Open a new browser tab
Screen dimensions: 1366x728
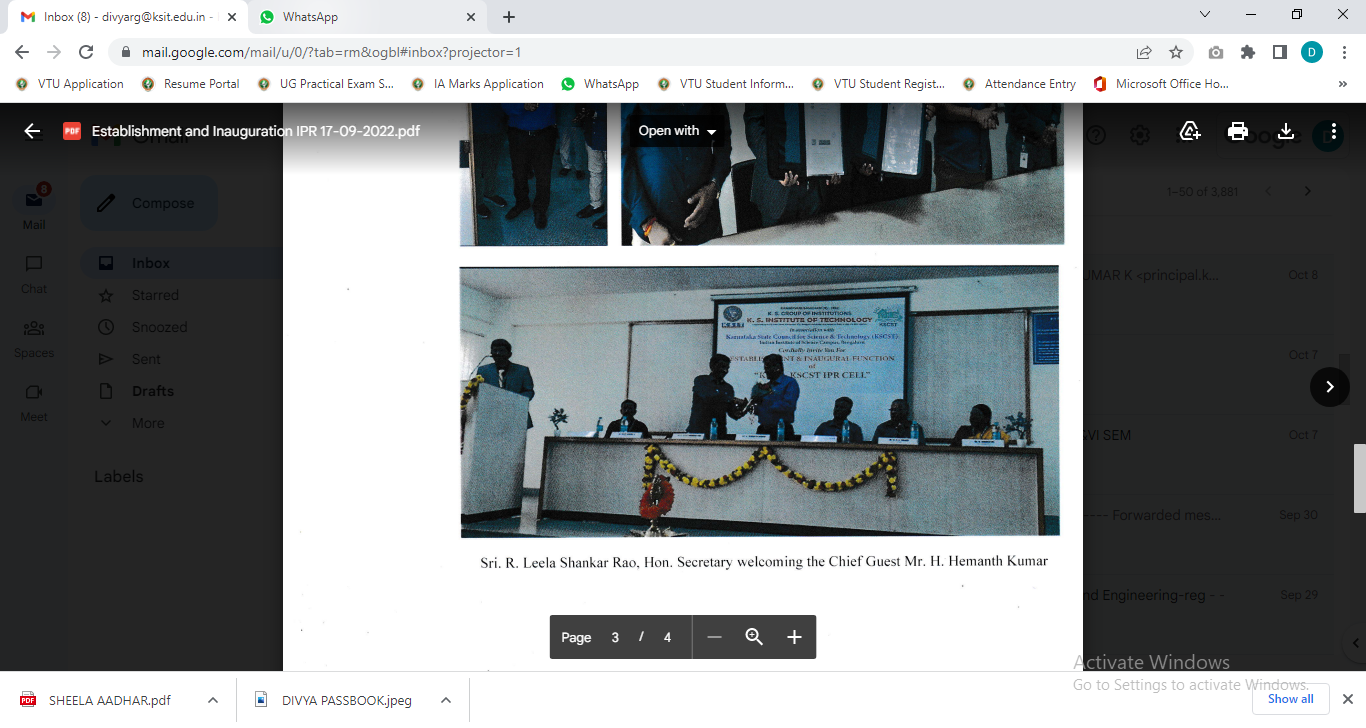click(509, 17)
